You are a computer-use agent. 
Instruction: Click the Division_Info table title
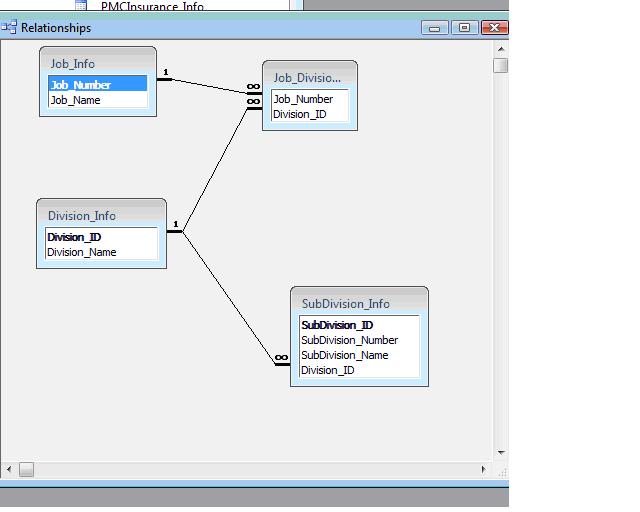82,216
